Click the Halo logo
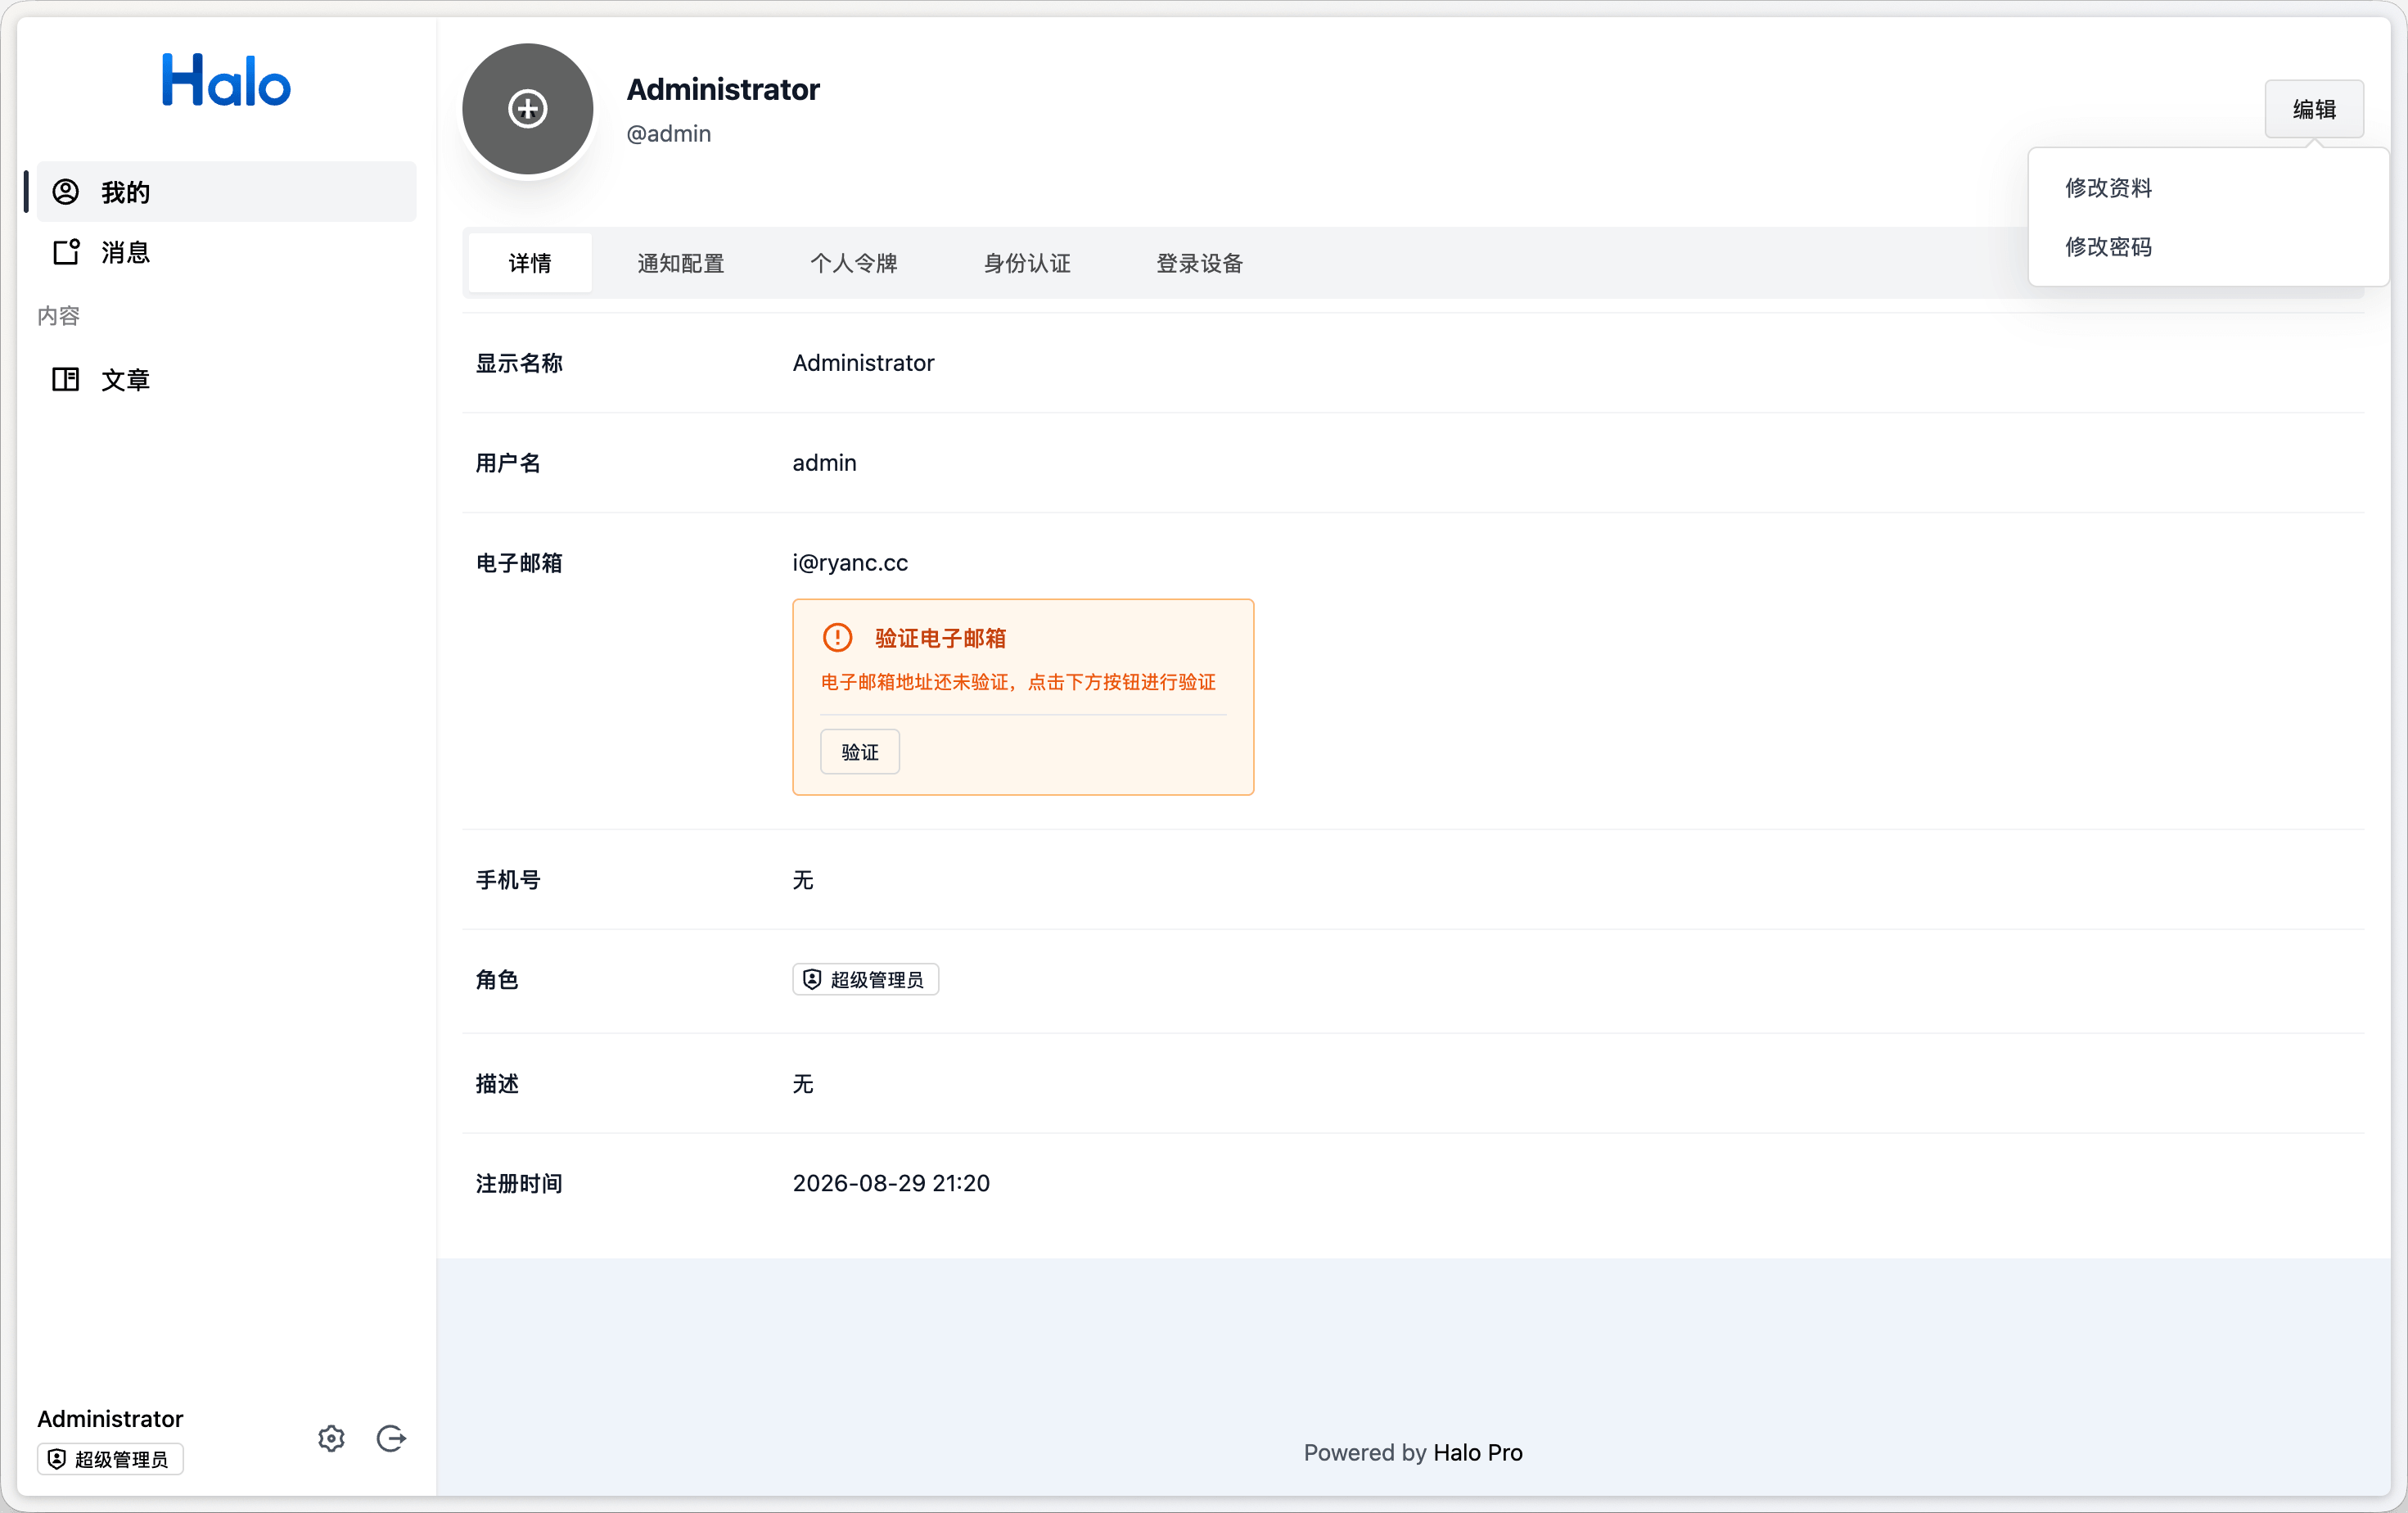Screen dimensions: 2408x1513 [226, 80]
